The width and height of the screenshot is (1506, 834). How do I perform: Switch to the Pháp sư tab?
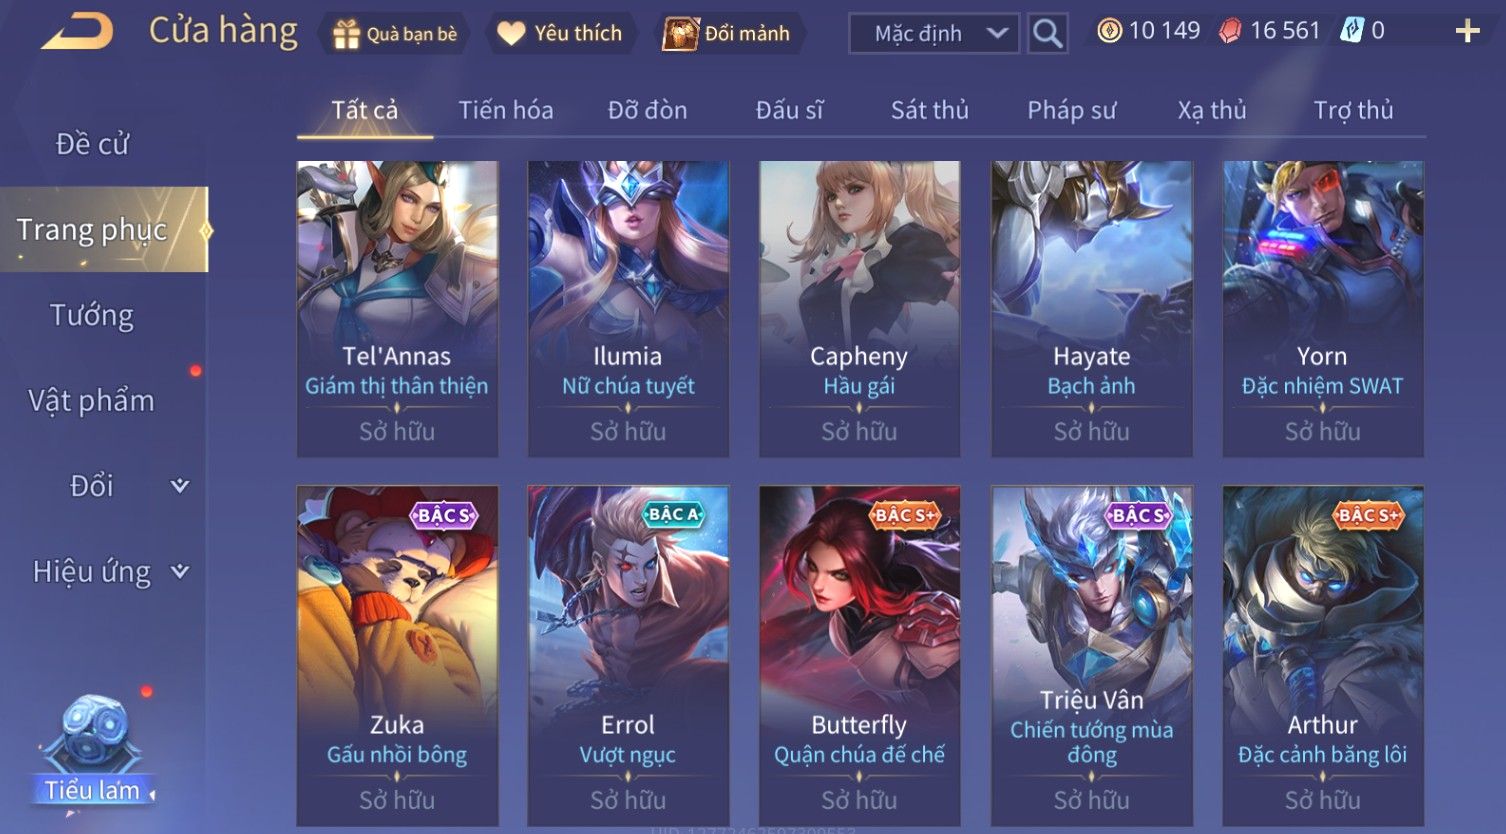(x=1071, y=110)
